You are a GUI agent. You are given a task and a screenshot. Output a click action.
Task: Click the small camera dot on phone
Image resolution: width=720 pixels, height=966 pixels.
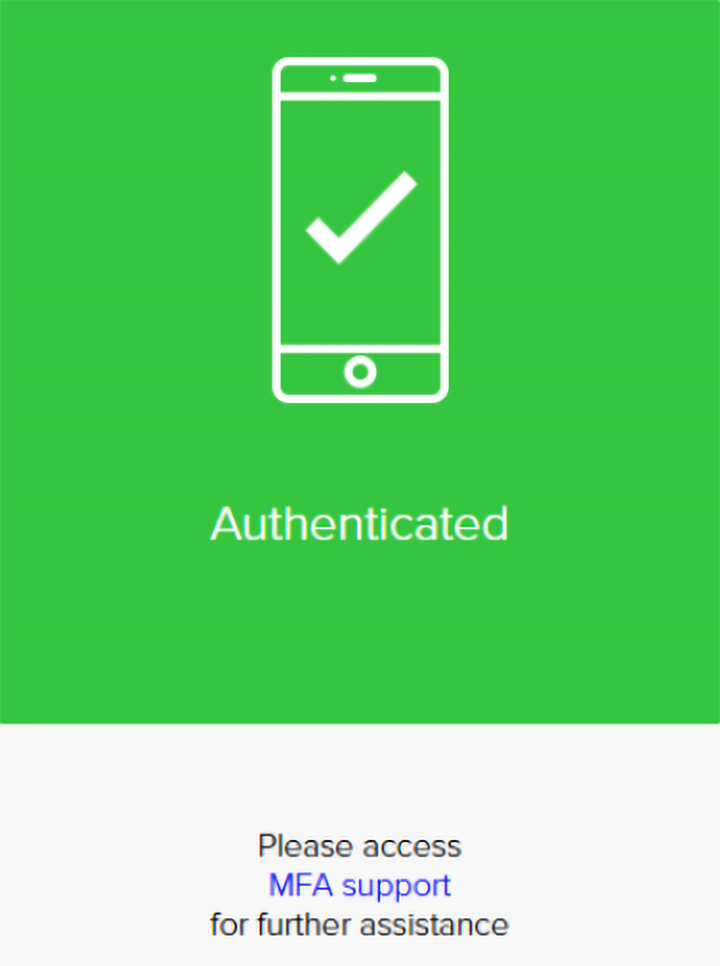pyautogui.click(x=333, y=78)
